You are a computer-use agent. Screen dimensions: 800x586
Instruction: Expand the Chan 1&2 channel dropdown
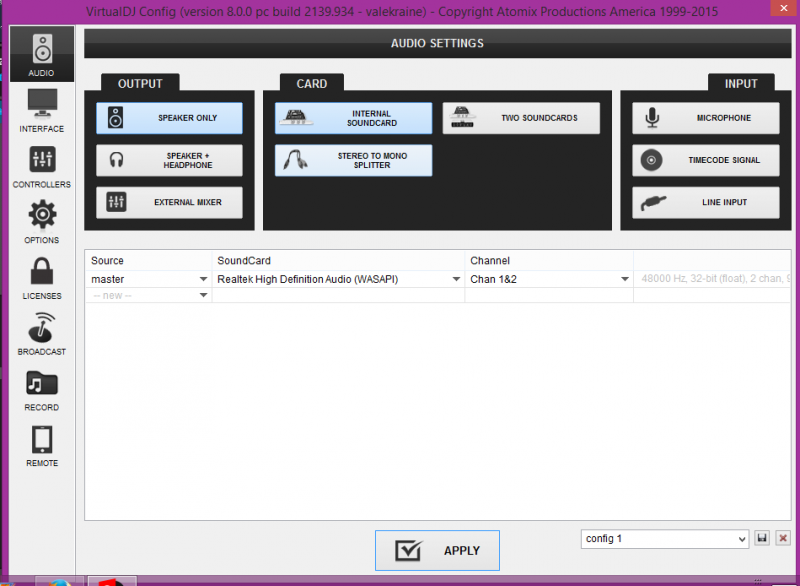pos(624,279)
